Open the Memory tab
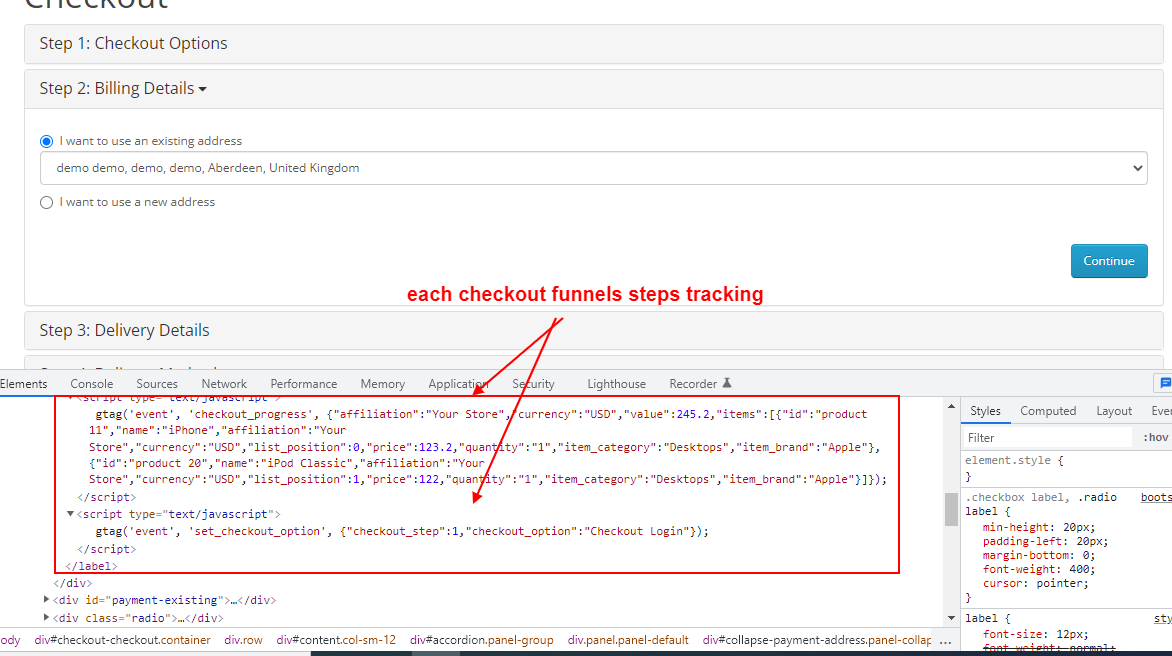Image resolution: width=1172 pixels, height=656 pixels. [x=383, y=383]
